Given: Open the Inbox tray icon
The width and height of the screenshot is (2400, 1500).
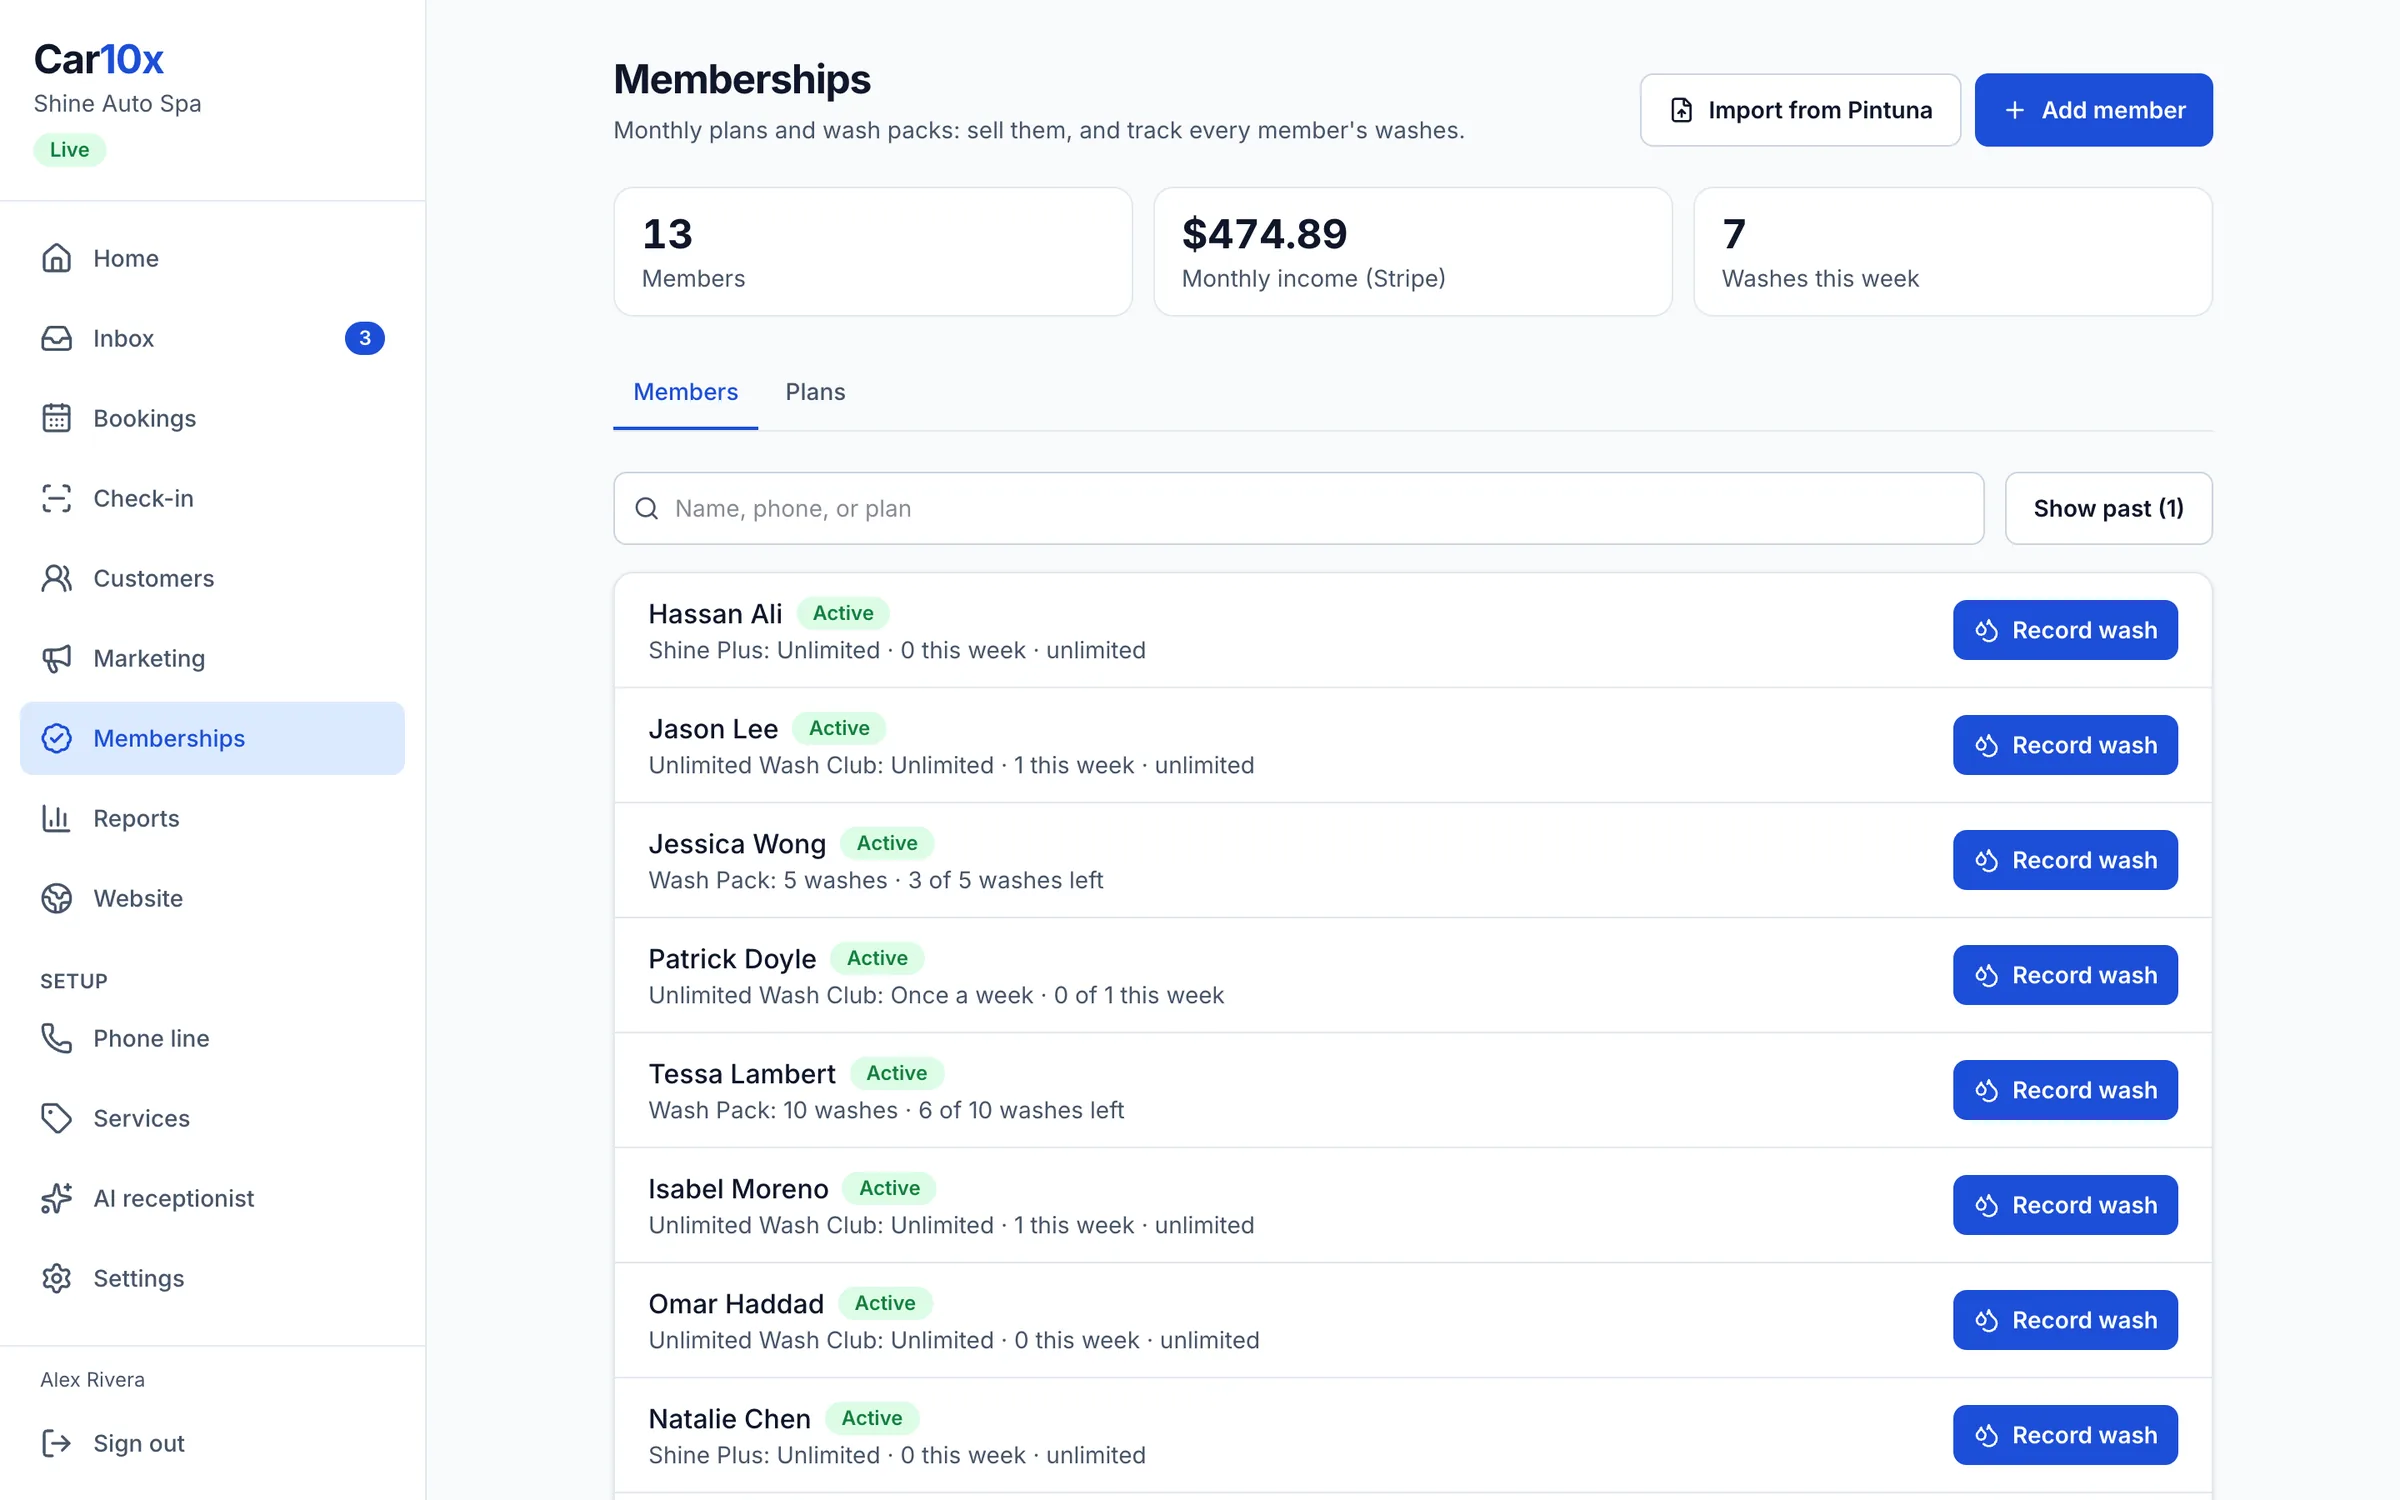Looking at the screenshot, I should pos(56,338).
